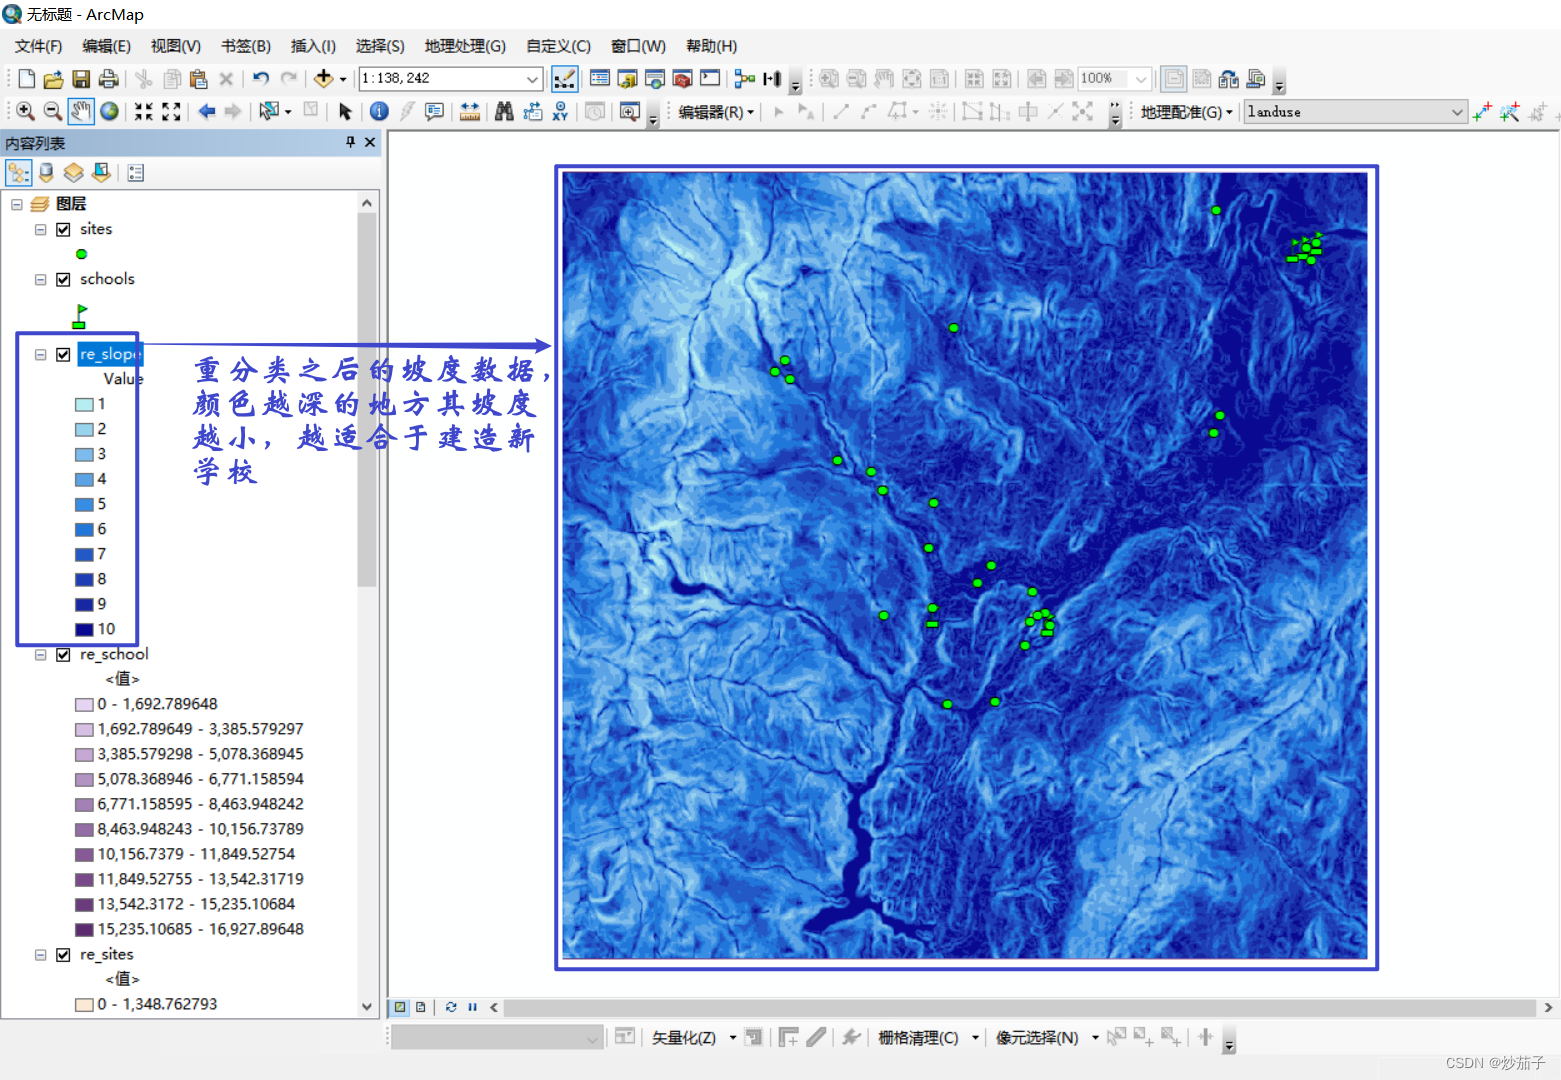
Task: Collapse the schools layer legend
Action: (40, 279)
